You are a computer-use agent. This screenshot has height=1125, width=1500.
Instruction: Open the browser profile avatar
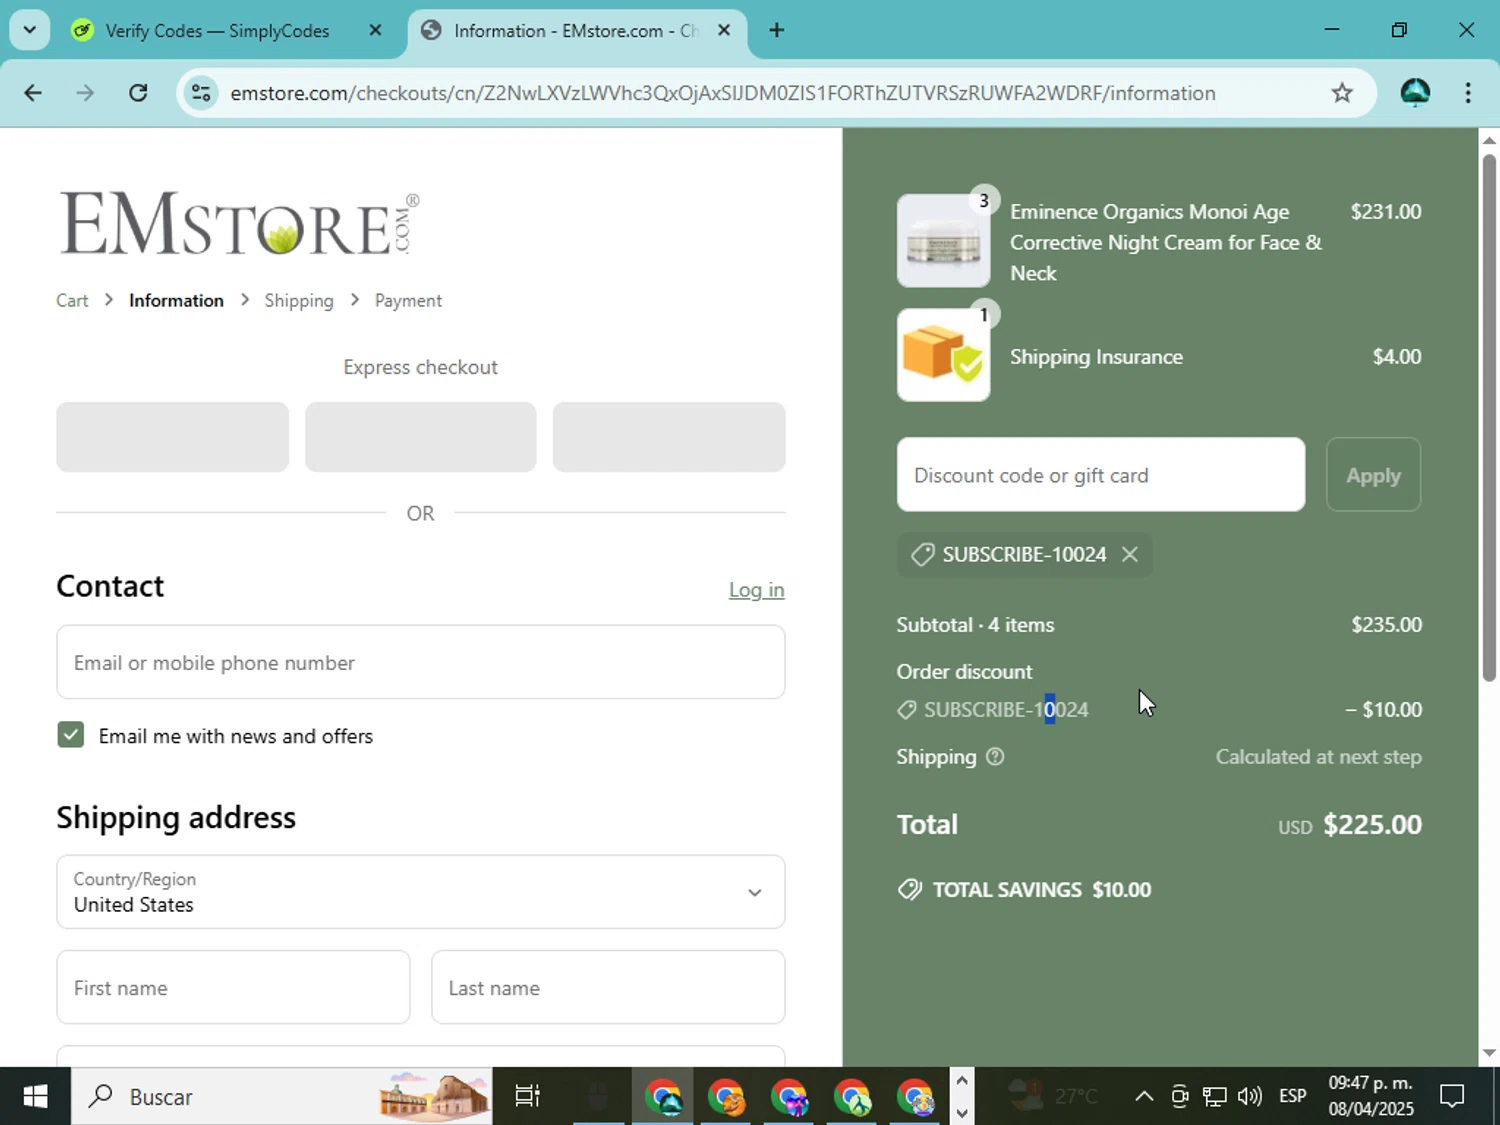pos(1415,93)
